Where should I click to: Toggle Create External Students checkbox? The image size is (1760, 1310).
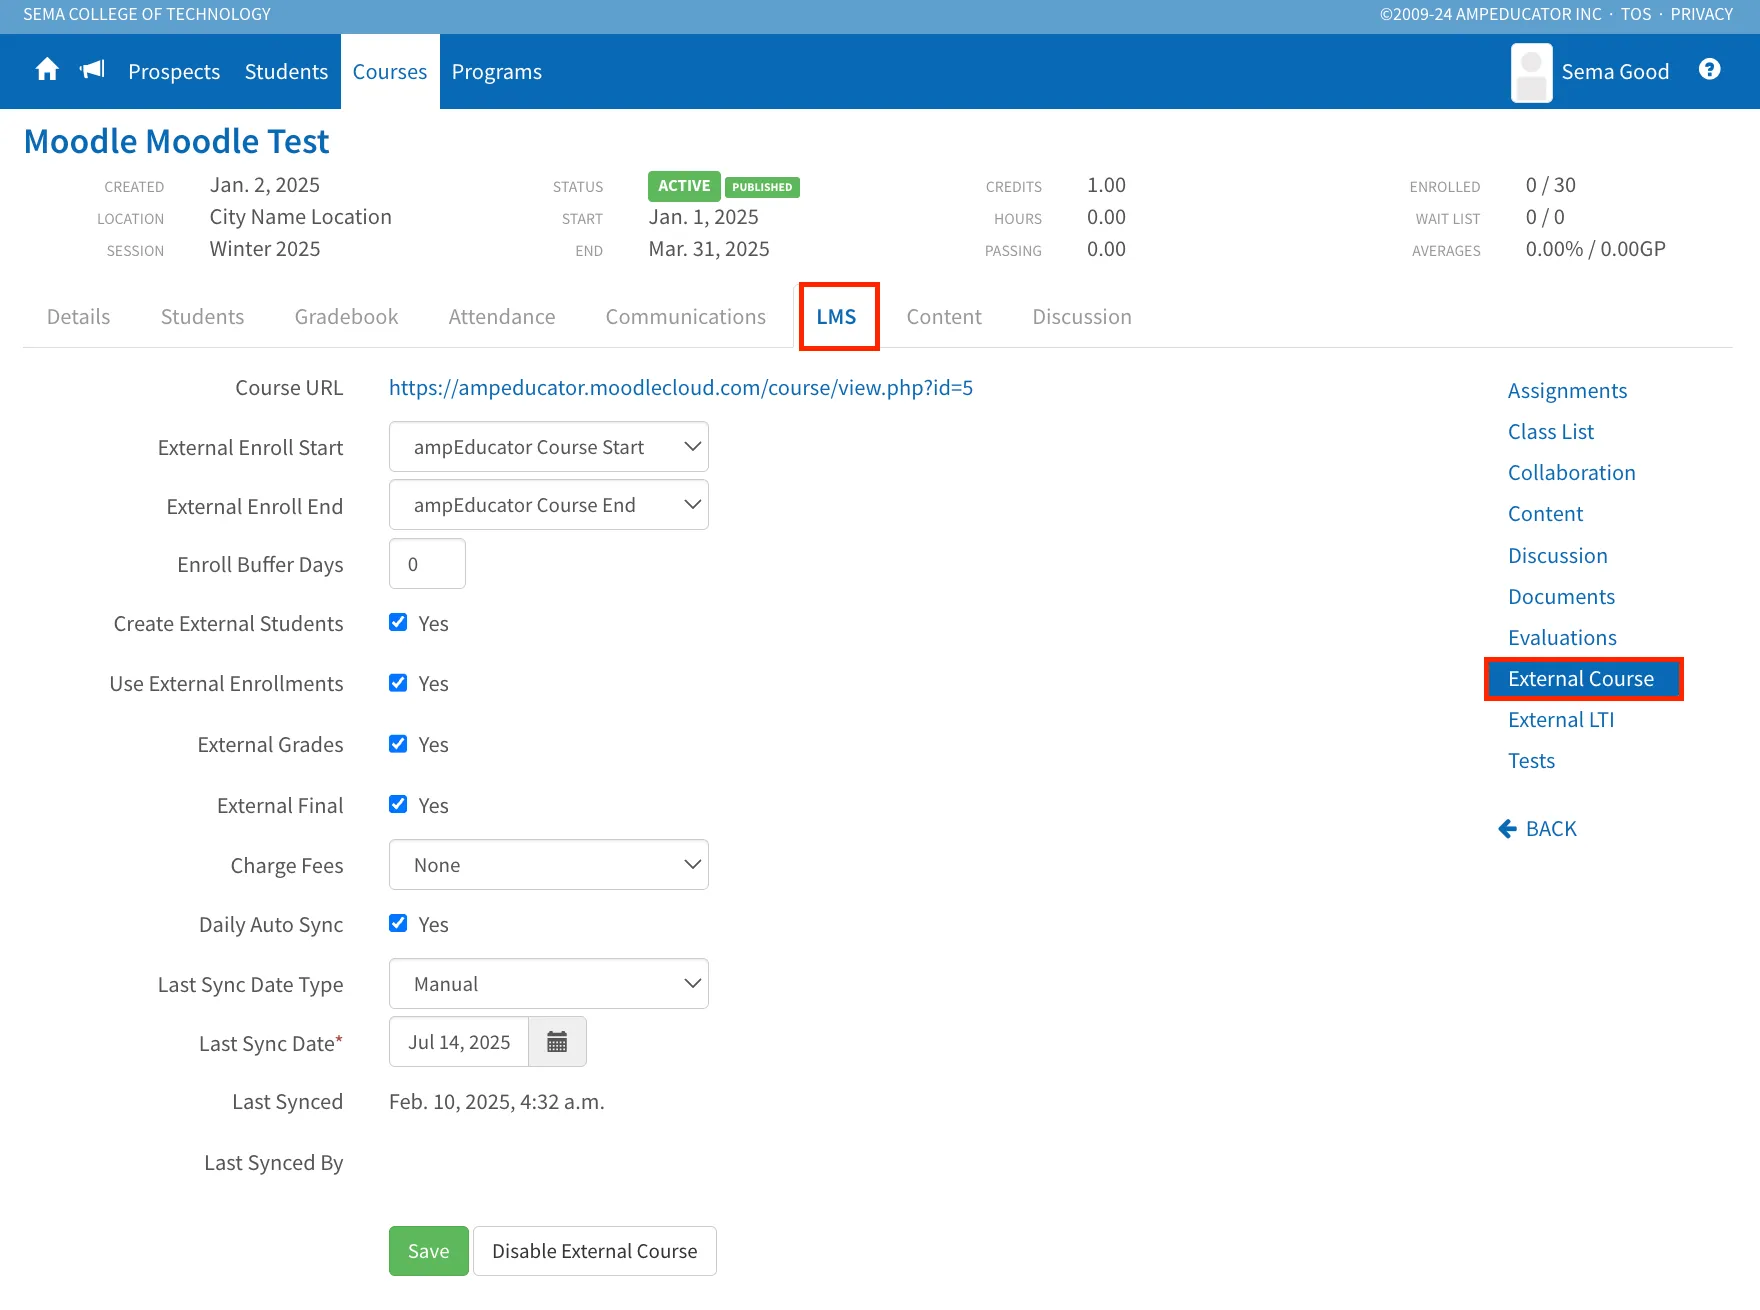click(398, 622)
